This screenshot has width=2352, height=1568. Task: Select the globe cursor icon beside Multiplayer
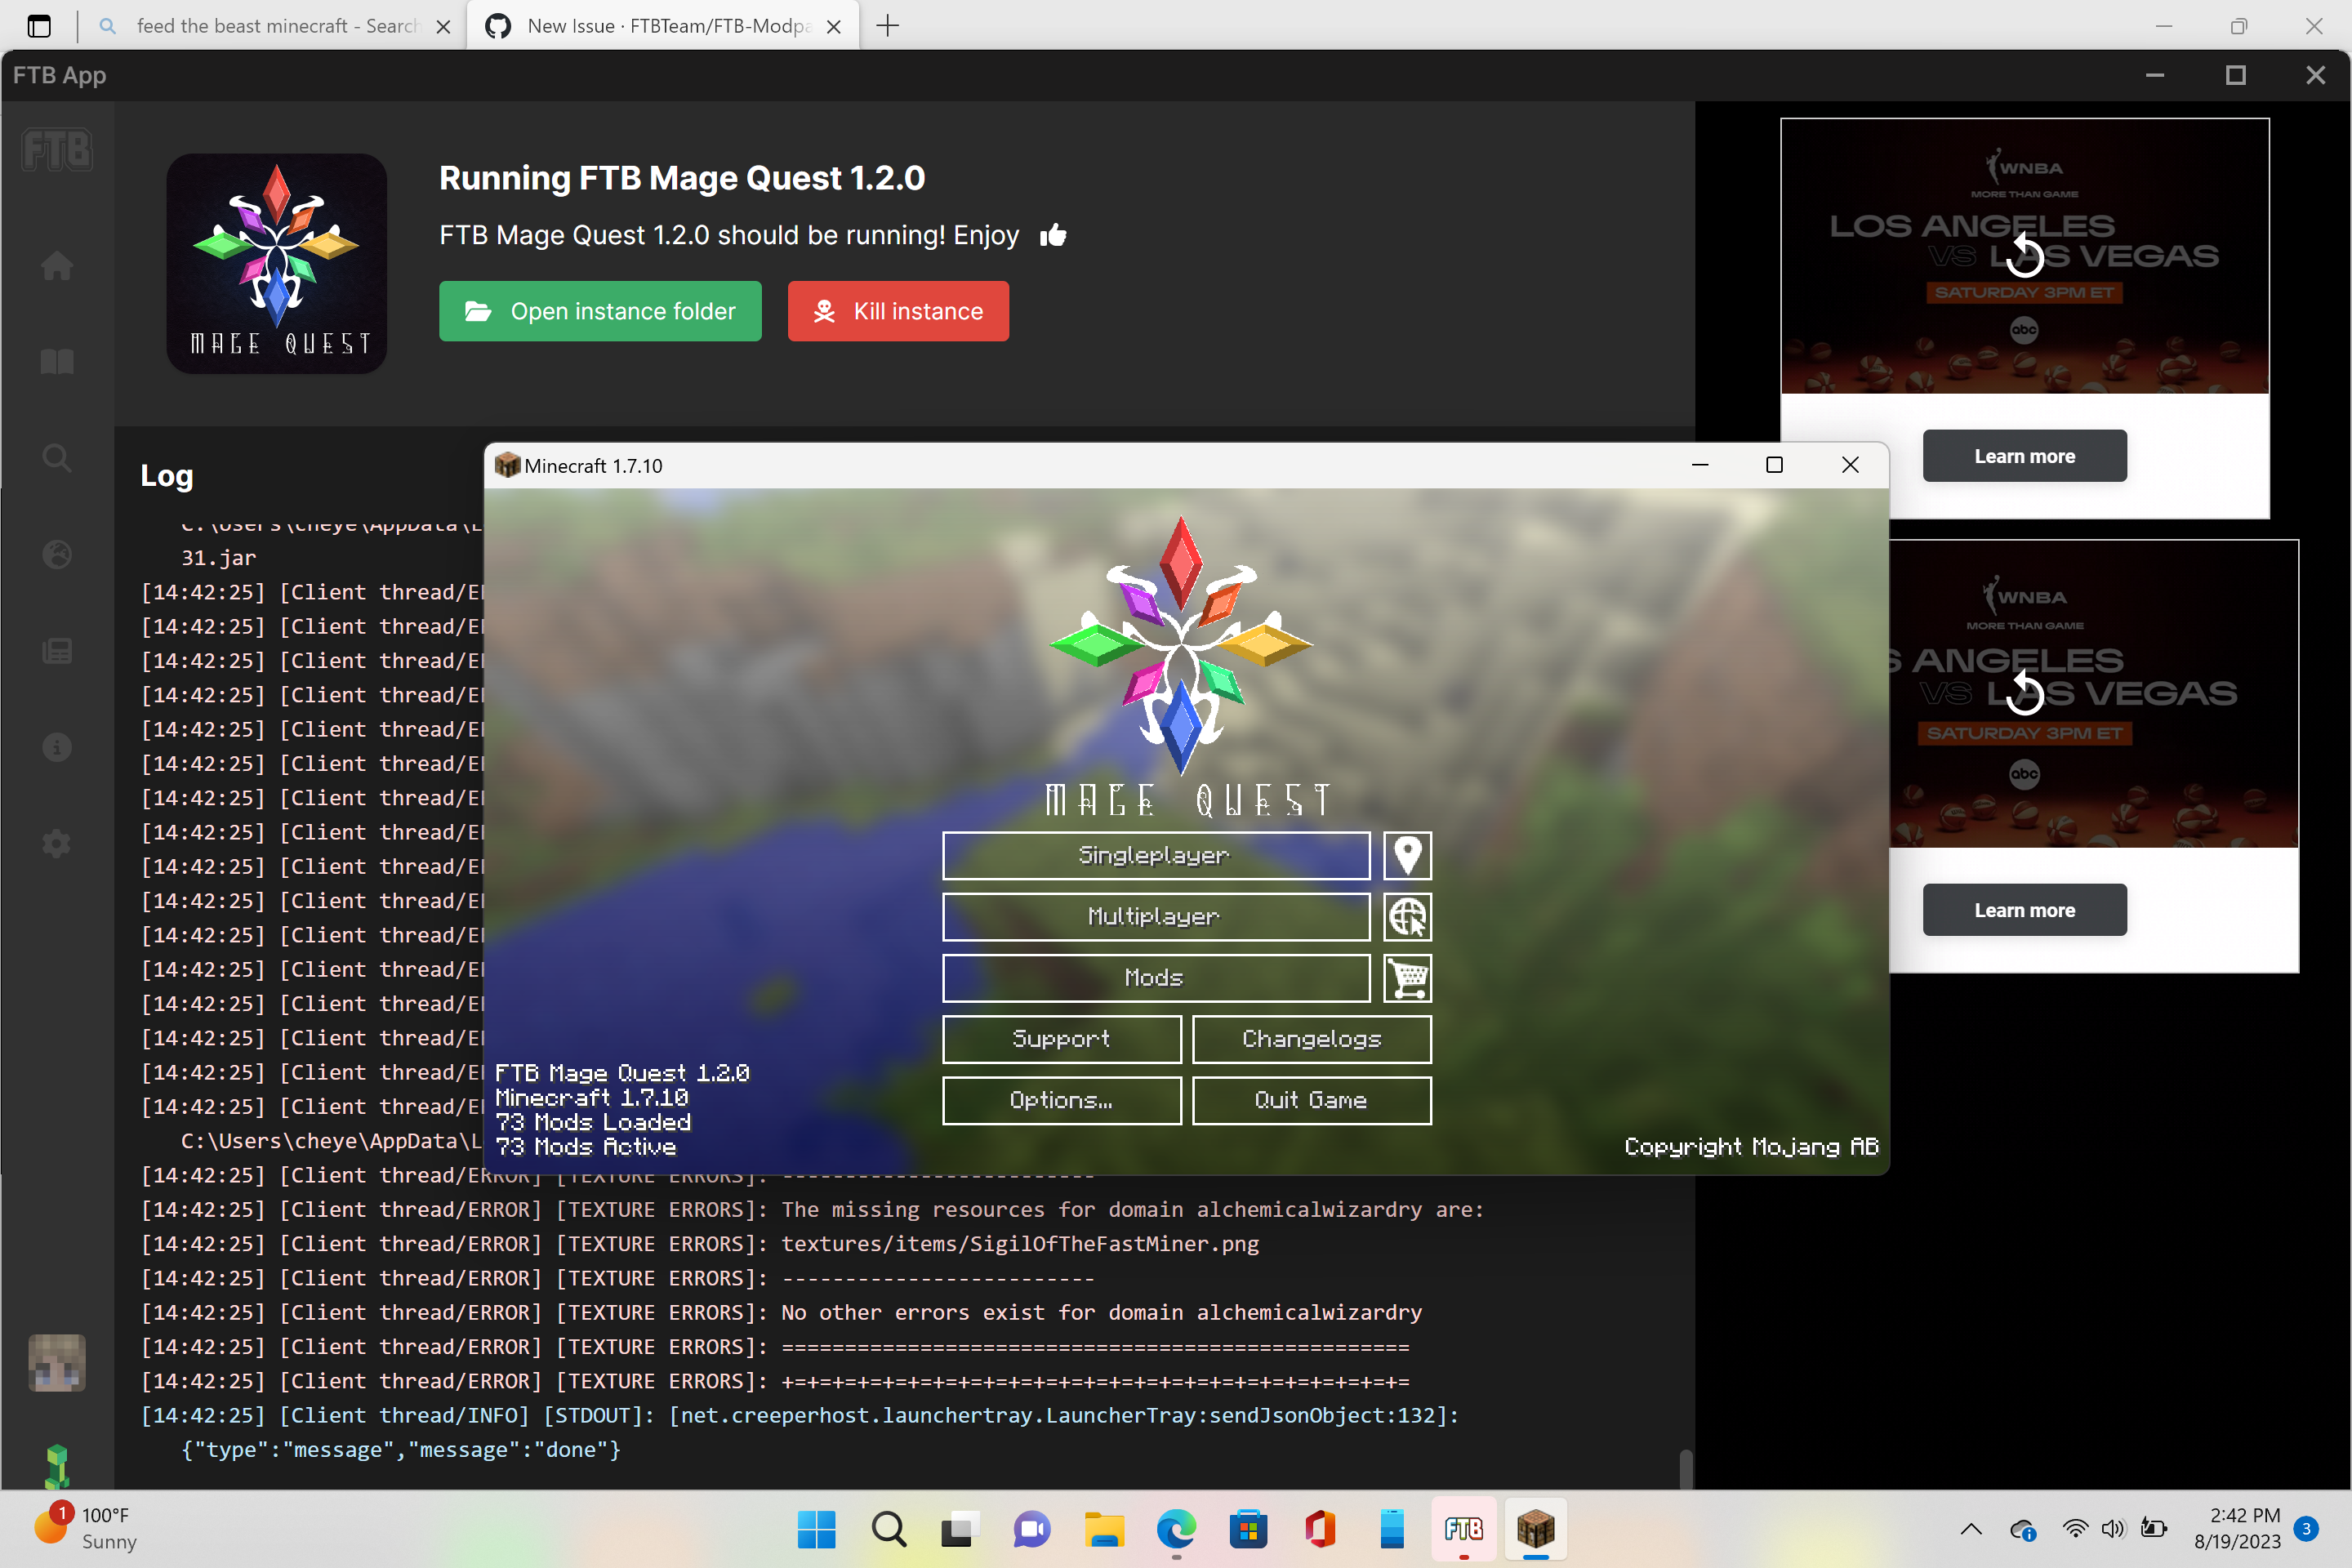(1407, 917)
